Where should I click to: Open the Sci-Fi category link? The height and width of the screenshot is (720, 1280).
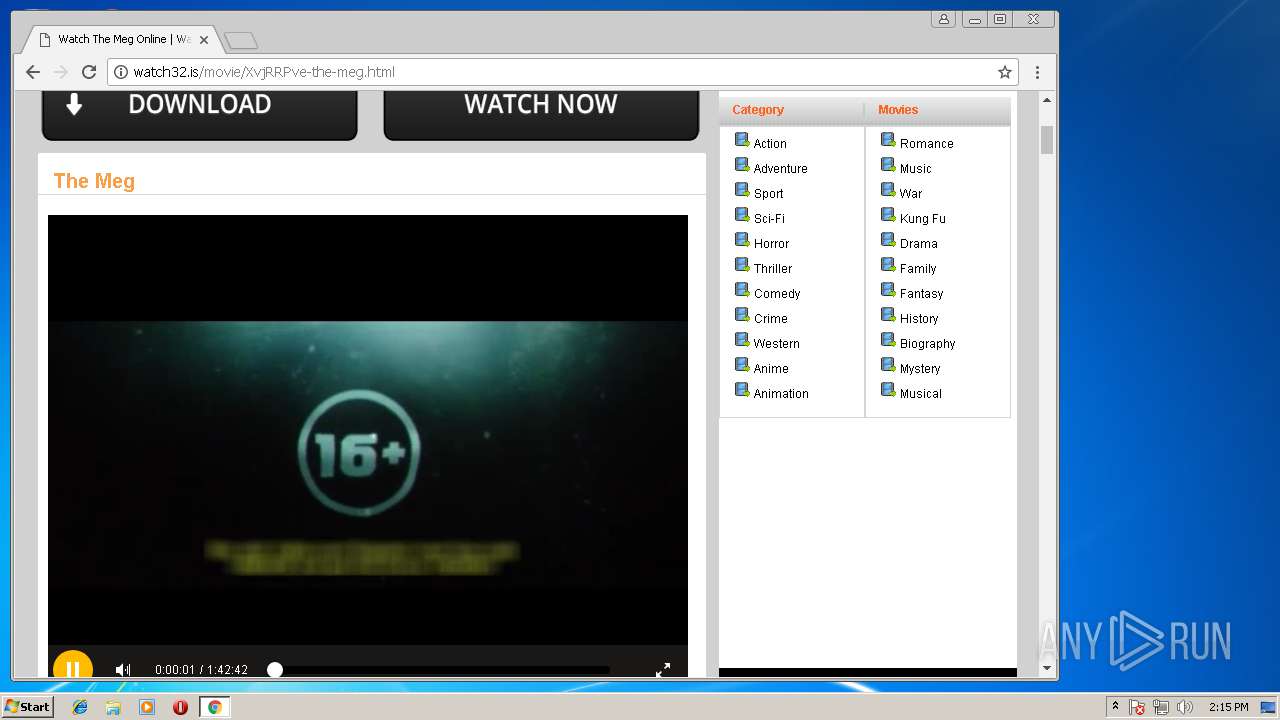click(769, 218)
